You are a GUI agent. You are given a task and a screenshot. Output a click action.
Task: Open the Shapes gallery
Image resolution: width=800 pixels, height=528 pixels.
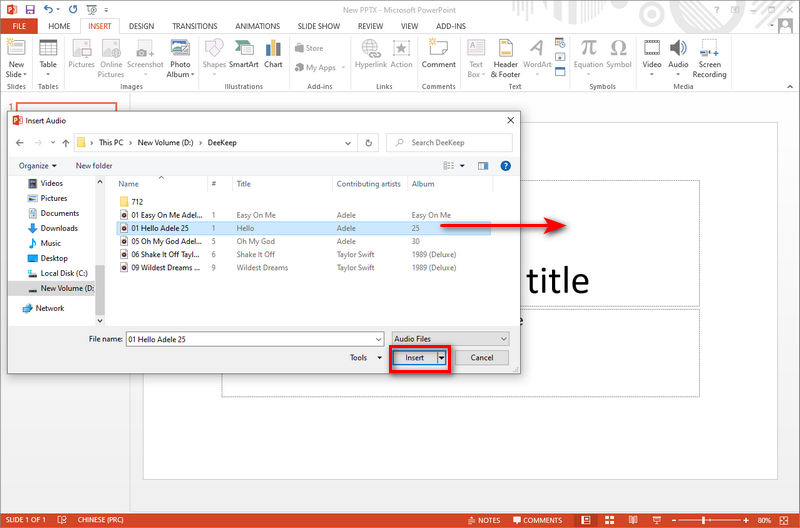[x=214, y=57]
